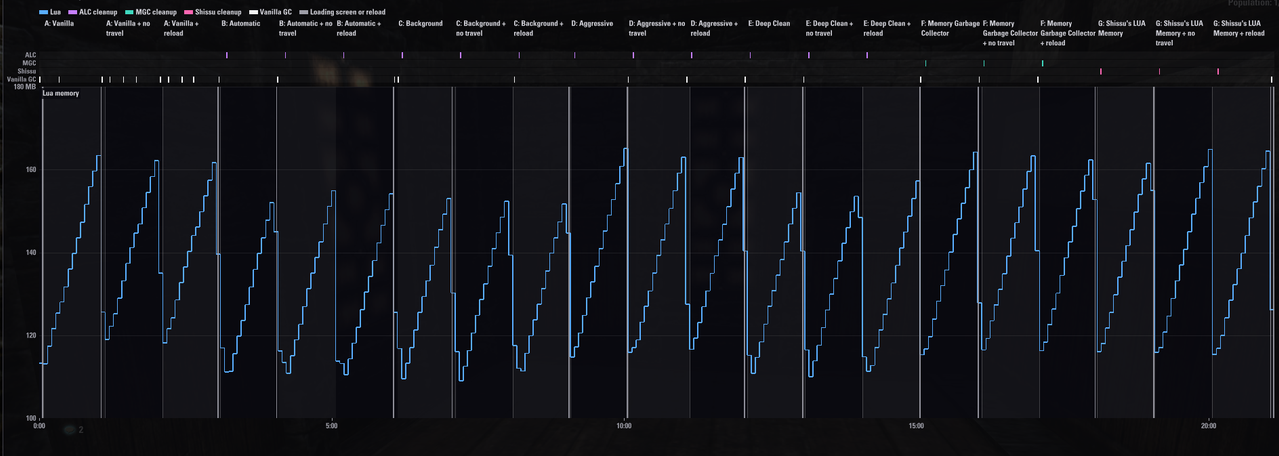Select the 'C: Background + no travel' label
The width and height of the screenshot is (1279, 456).
481,28
